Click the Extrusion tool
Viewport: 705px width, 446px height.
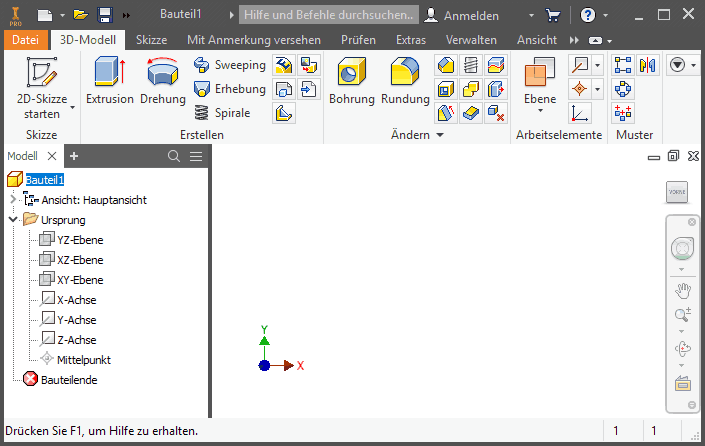[x=109, y=80]
